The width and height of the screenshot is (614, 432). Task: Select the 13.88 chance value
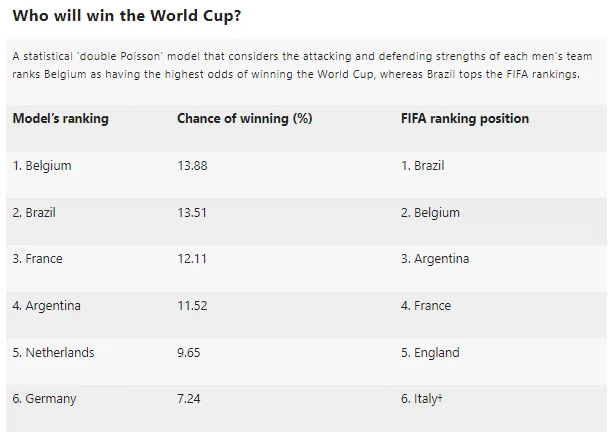point(192,166)
